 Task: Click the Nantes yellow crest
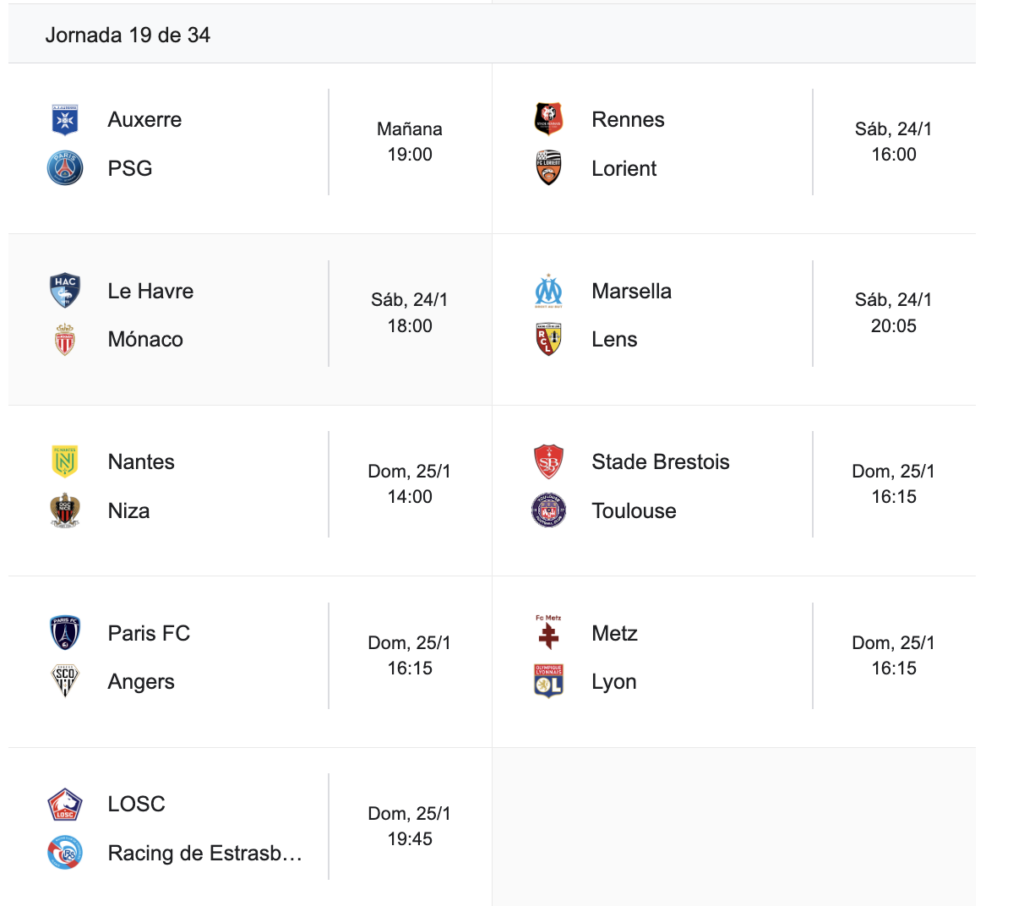tap(65, 462)
